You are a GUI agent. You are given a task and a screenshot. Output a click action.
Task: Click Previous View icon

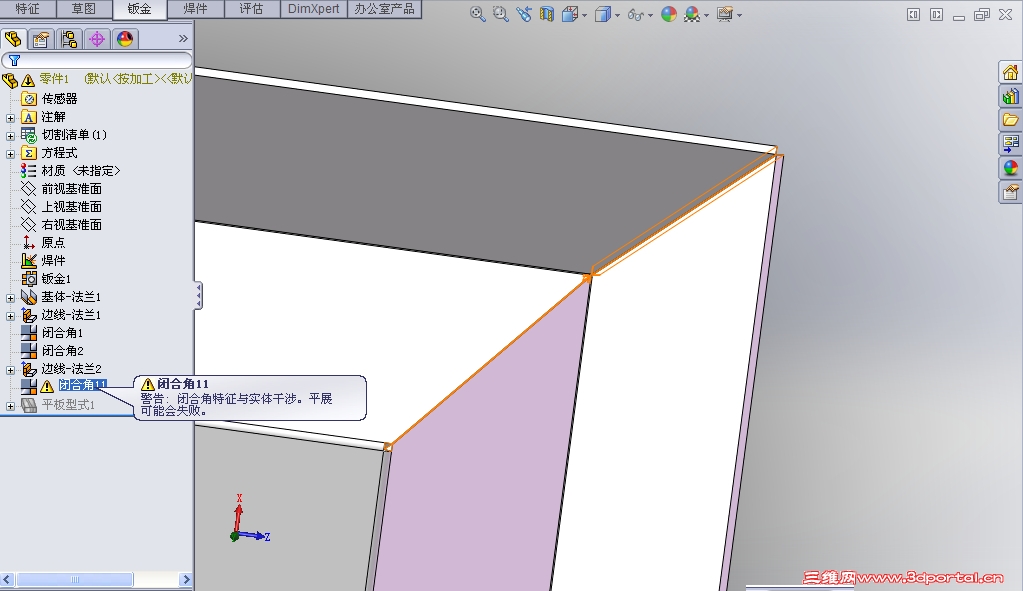pos(523,14)
